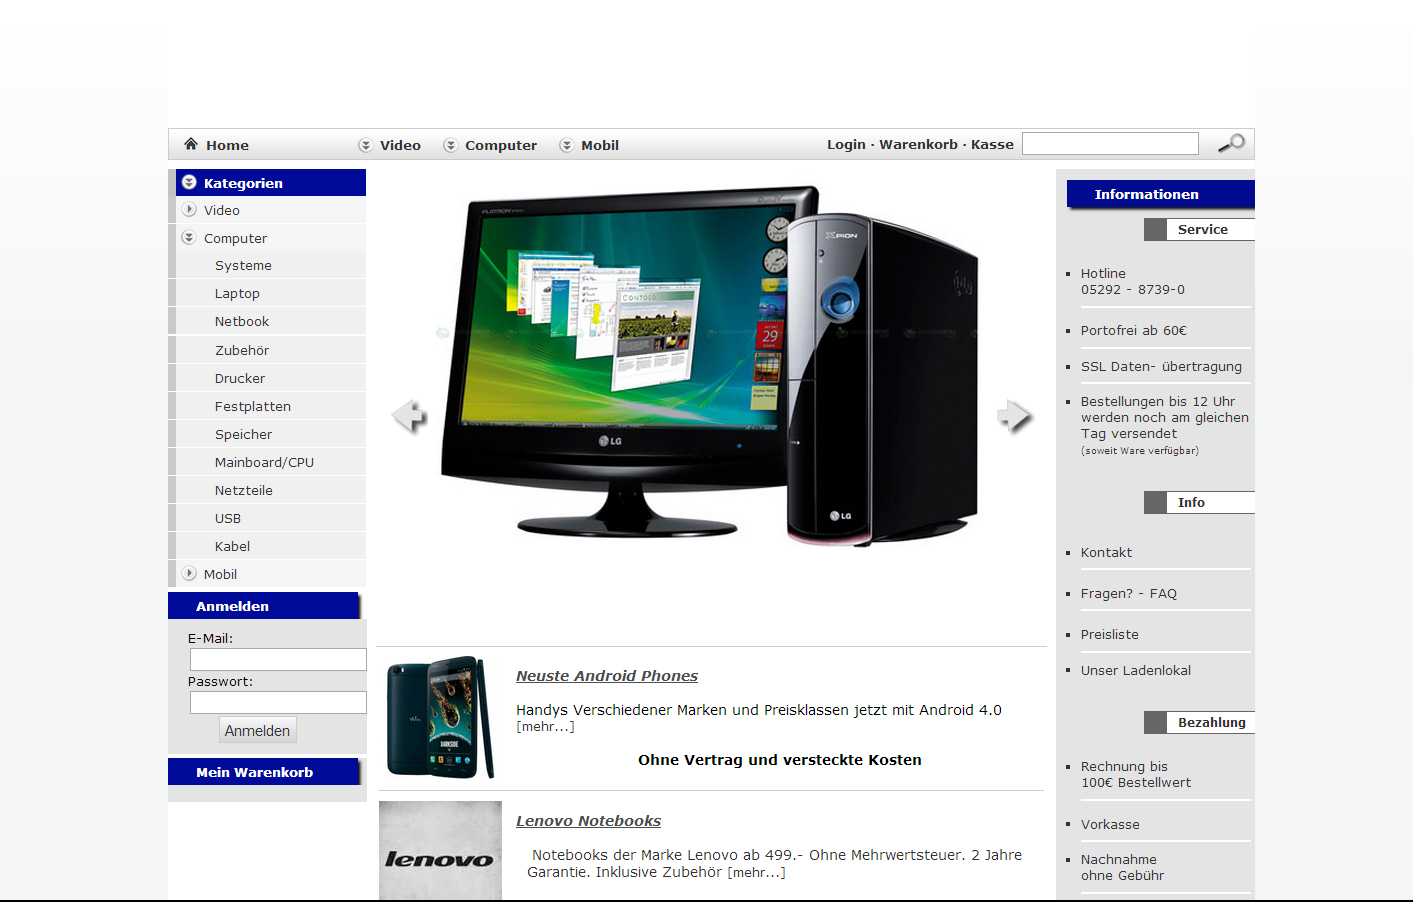Open the Home menu item

click(227, 145)
